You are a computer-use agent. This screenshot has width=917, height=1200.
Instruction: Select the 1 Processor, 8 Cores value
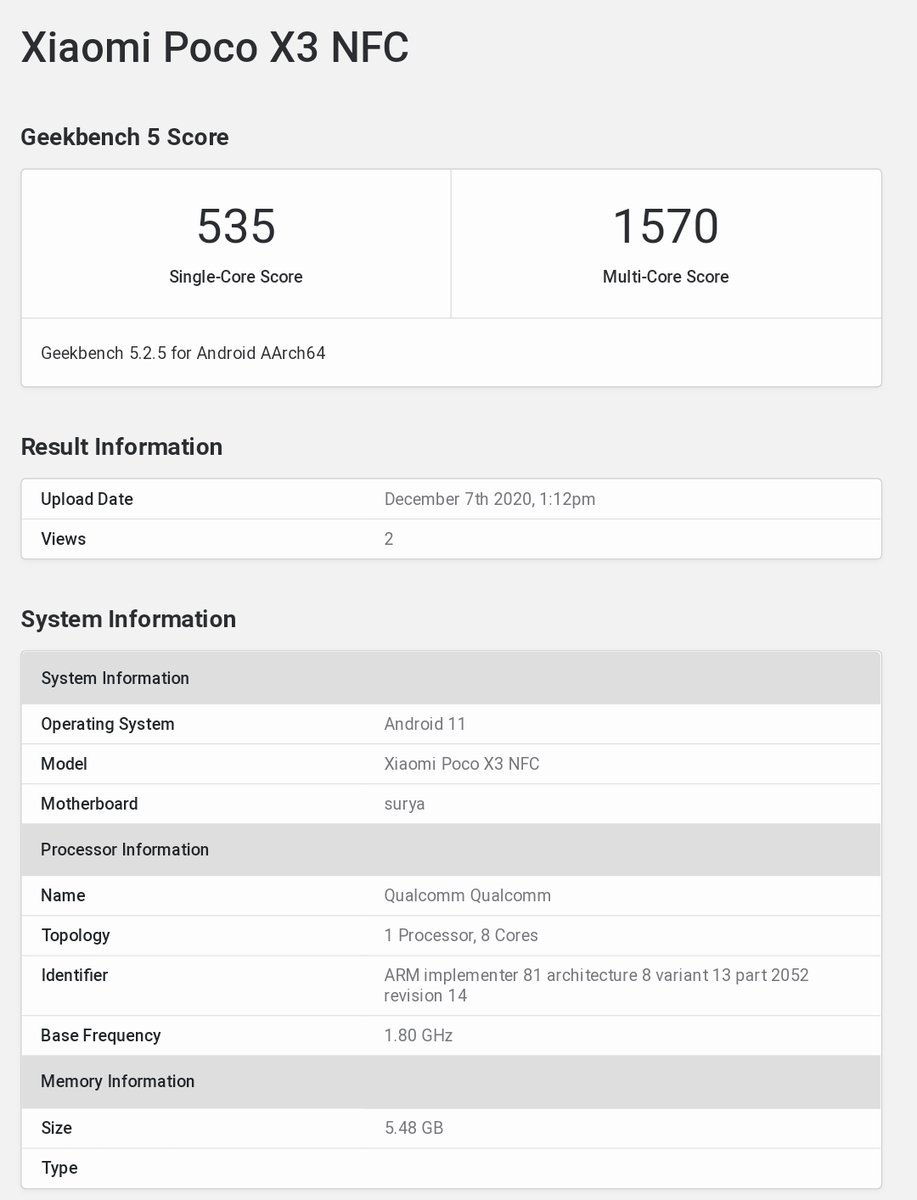pyautogui.click(x=461, y=936)
